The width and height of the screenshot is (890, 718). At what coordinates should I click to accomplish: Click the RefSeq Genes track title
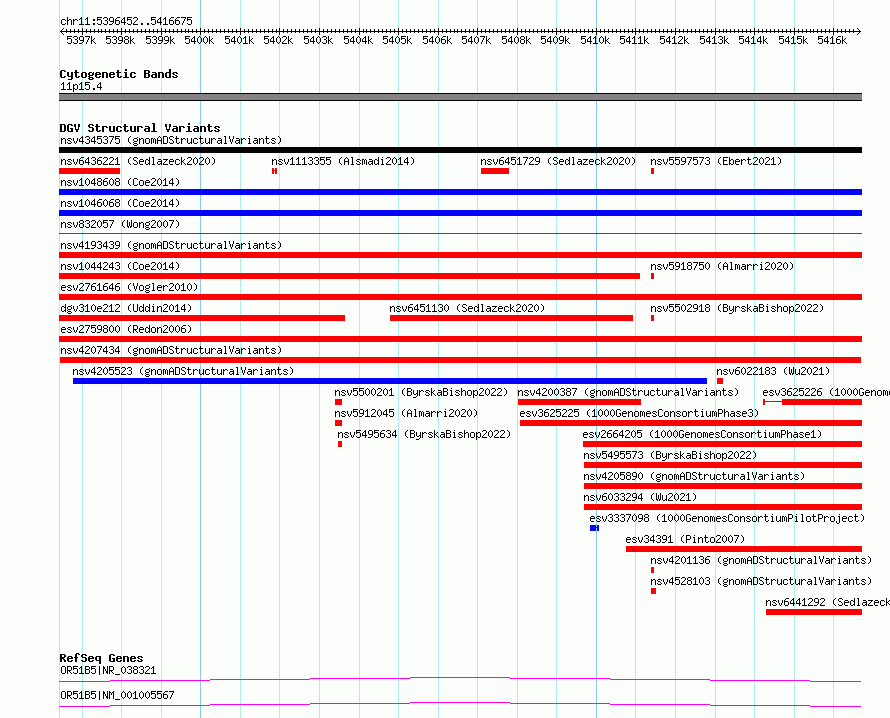(101, 658)
